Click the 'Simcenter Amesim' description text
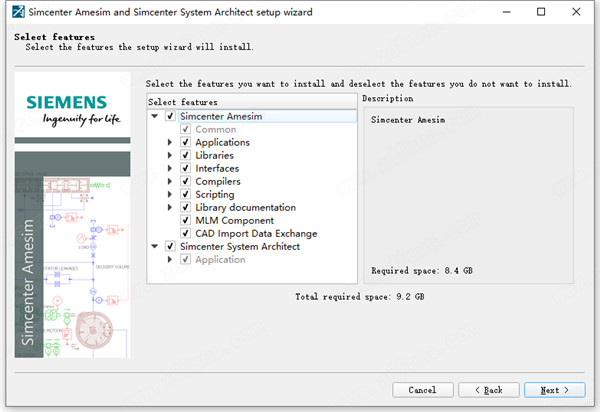Viewport: 600px width, 412px height. click(x=408, y=120)
